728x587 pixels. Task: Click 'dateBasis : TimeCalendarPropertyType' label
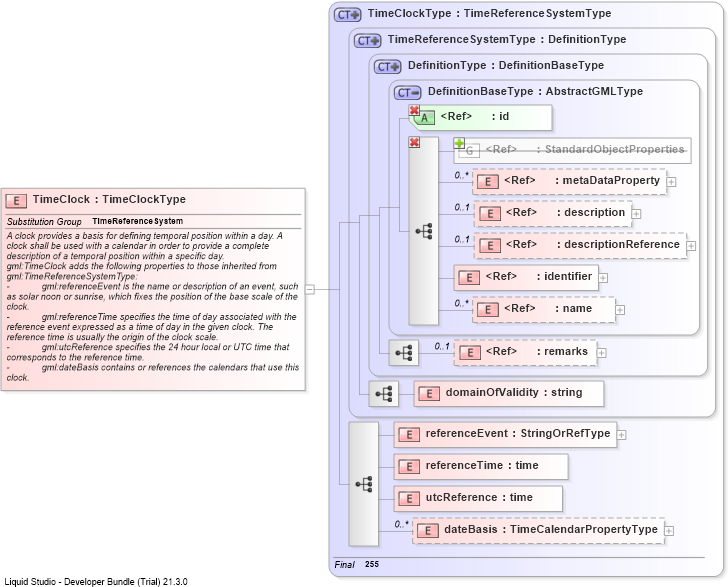[x=551, y=529]
